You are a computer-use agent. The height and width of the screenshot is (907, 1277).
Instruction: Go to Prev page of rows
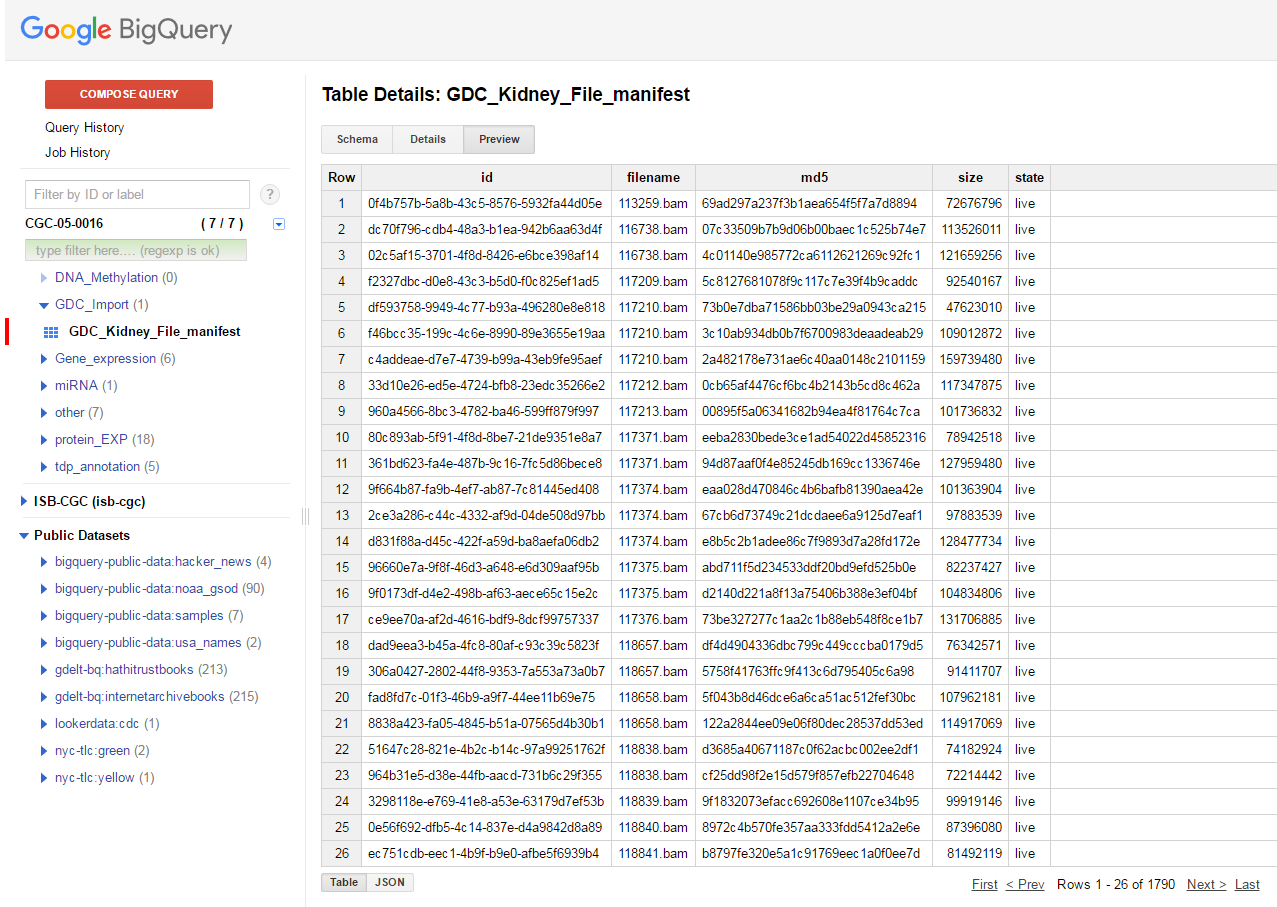coord(1025,885)
